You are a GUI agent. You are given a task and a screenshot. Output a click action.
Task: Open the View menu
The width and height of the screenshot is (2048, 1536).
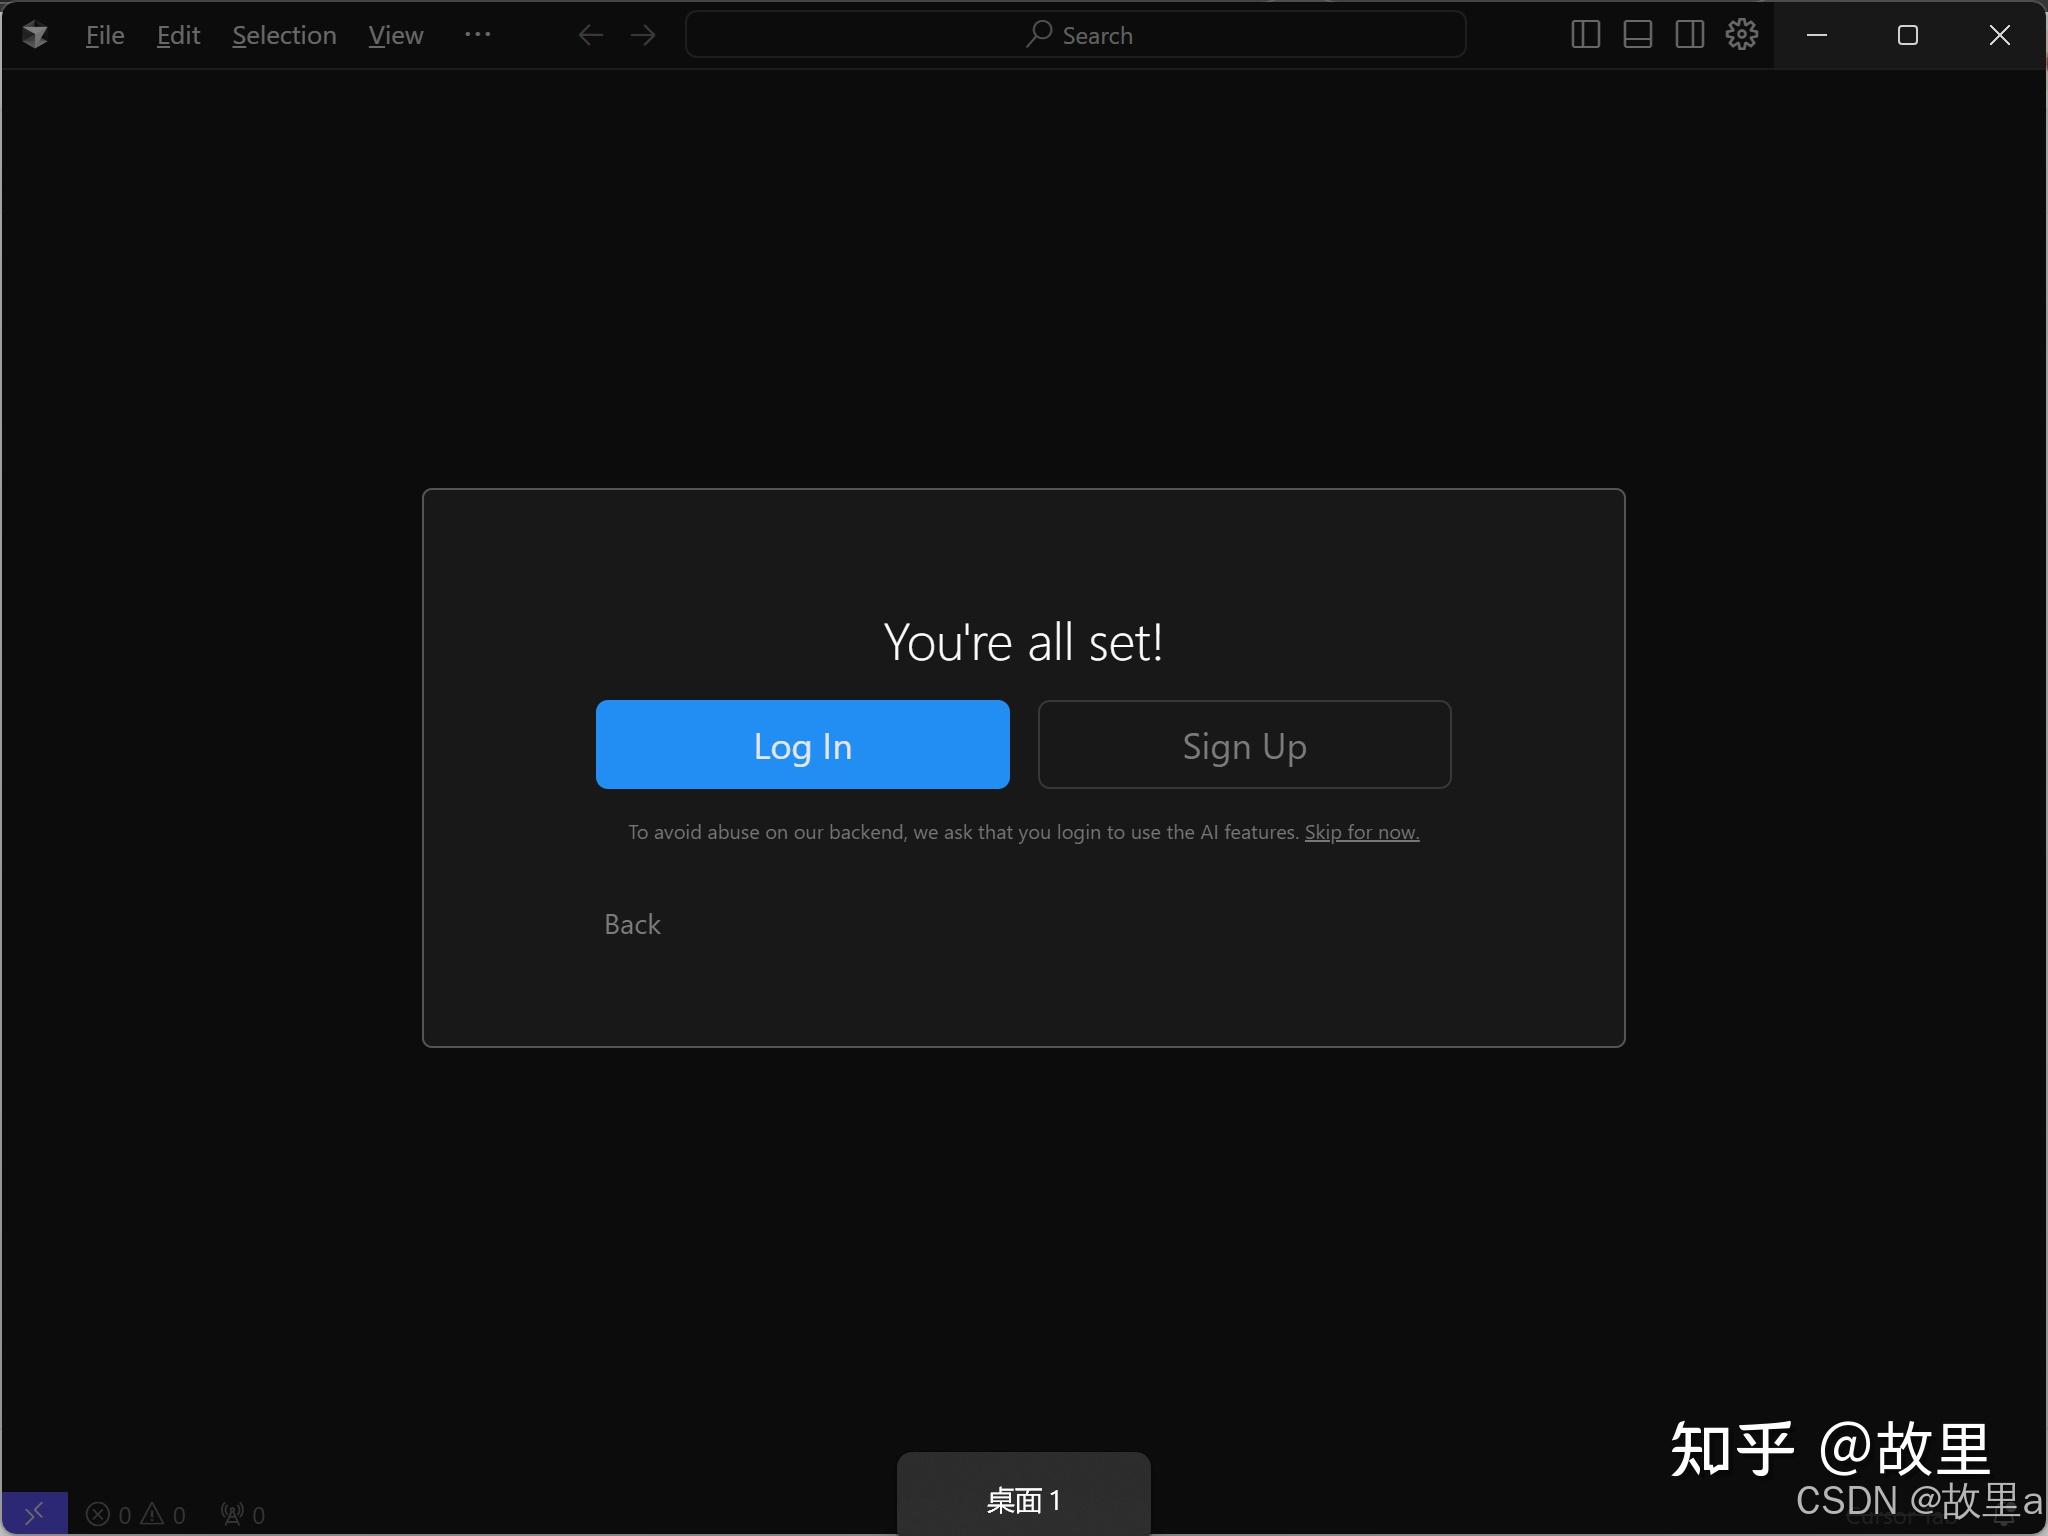(395, 35)
